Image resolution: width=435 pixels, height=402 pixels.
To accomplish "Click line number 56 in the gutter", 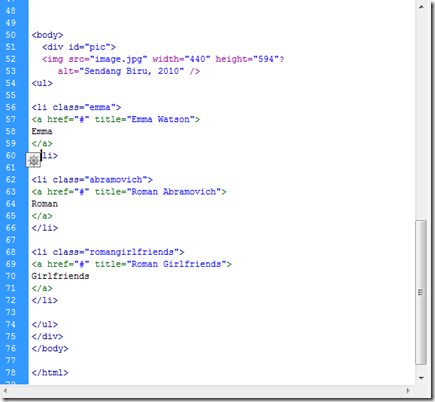I will (11, 107).
